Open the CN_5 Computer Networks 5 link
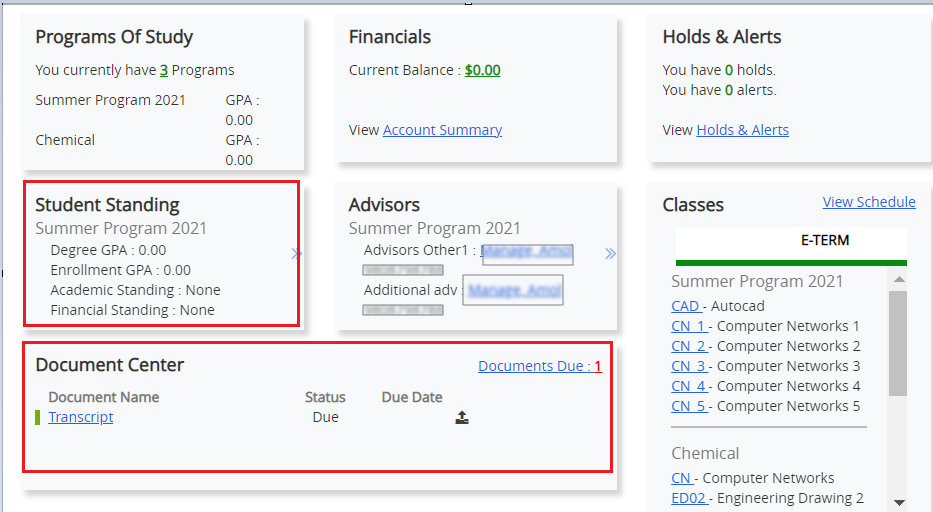 click(689, 406)
